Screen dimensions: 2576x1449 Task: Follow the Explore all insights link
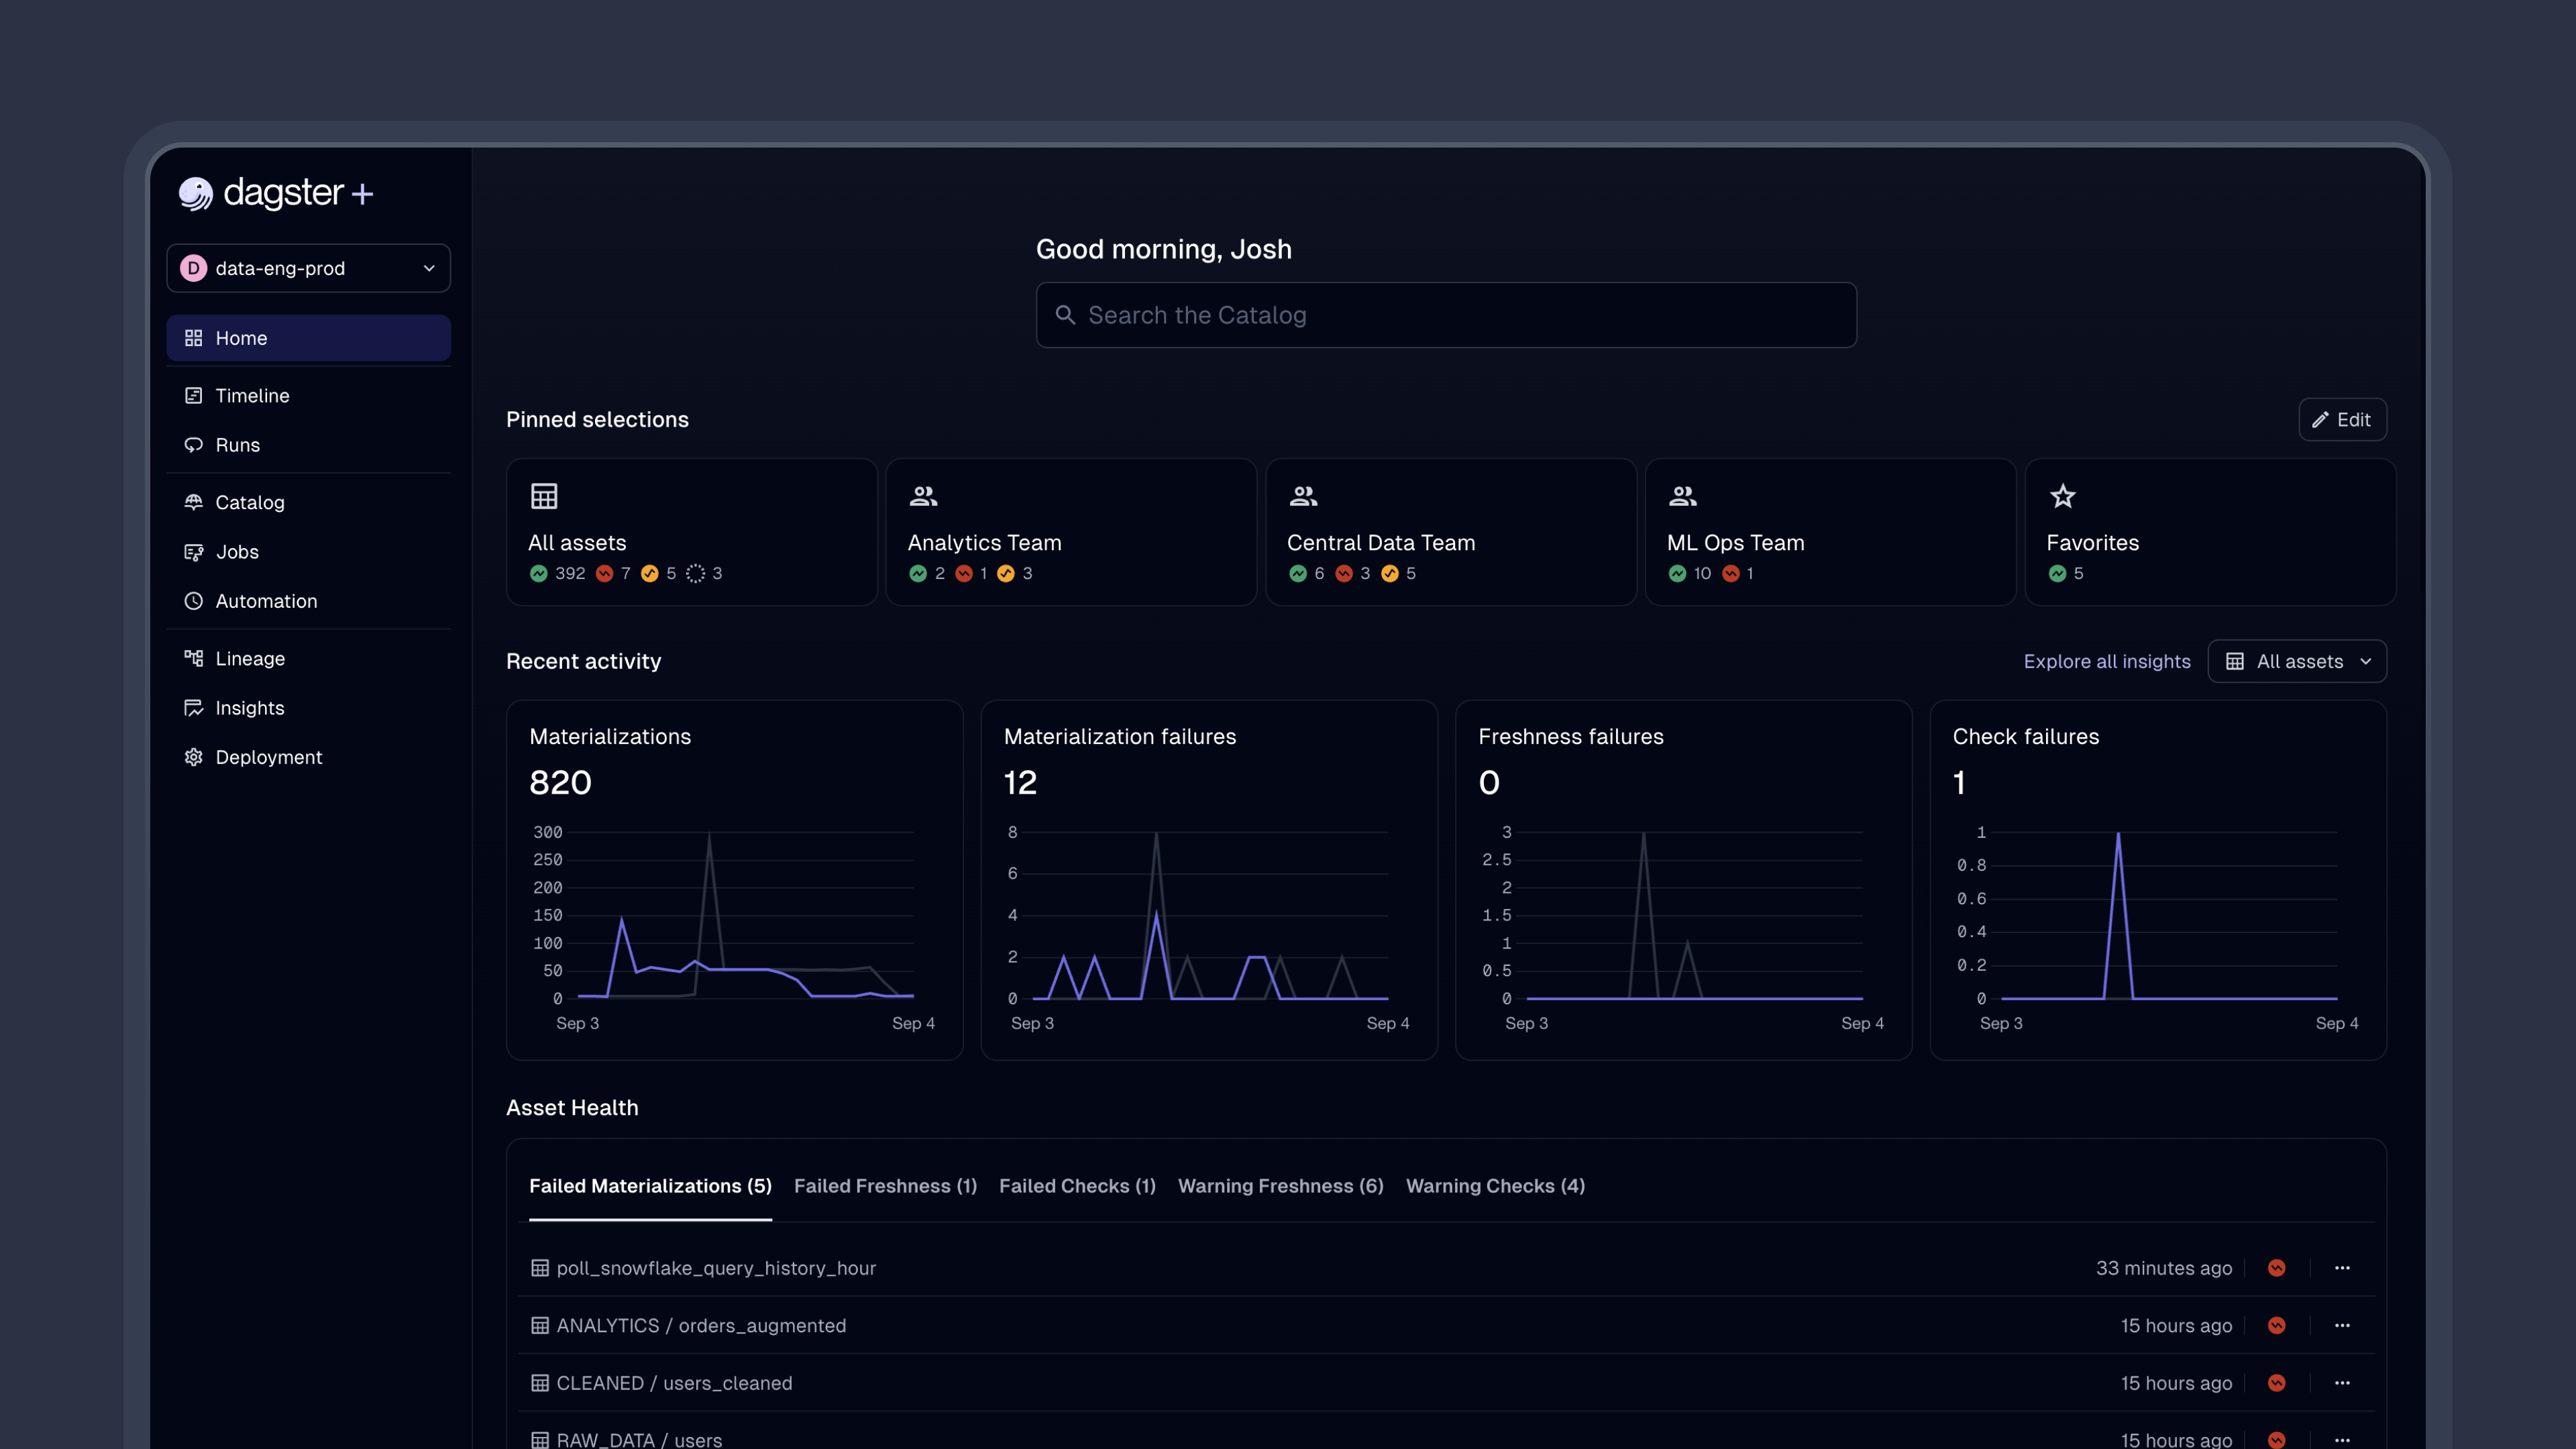(x=2107, y=661)
